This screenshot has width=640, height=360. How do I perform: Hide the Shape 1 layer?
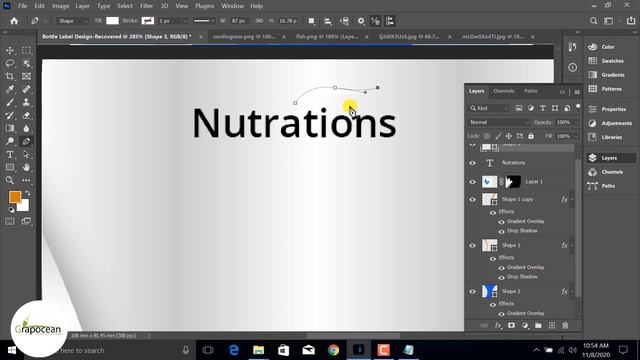pyautogui.click(x=473, y=245)
